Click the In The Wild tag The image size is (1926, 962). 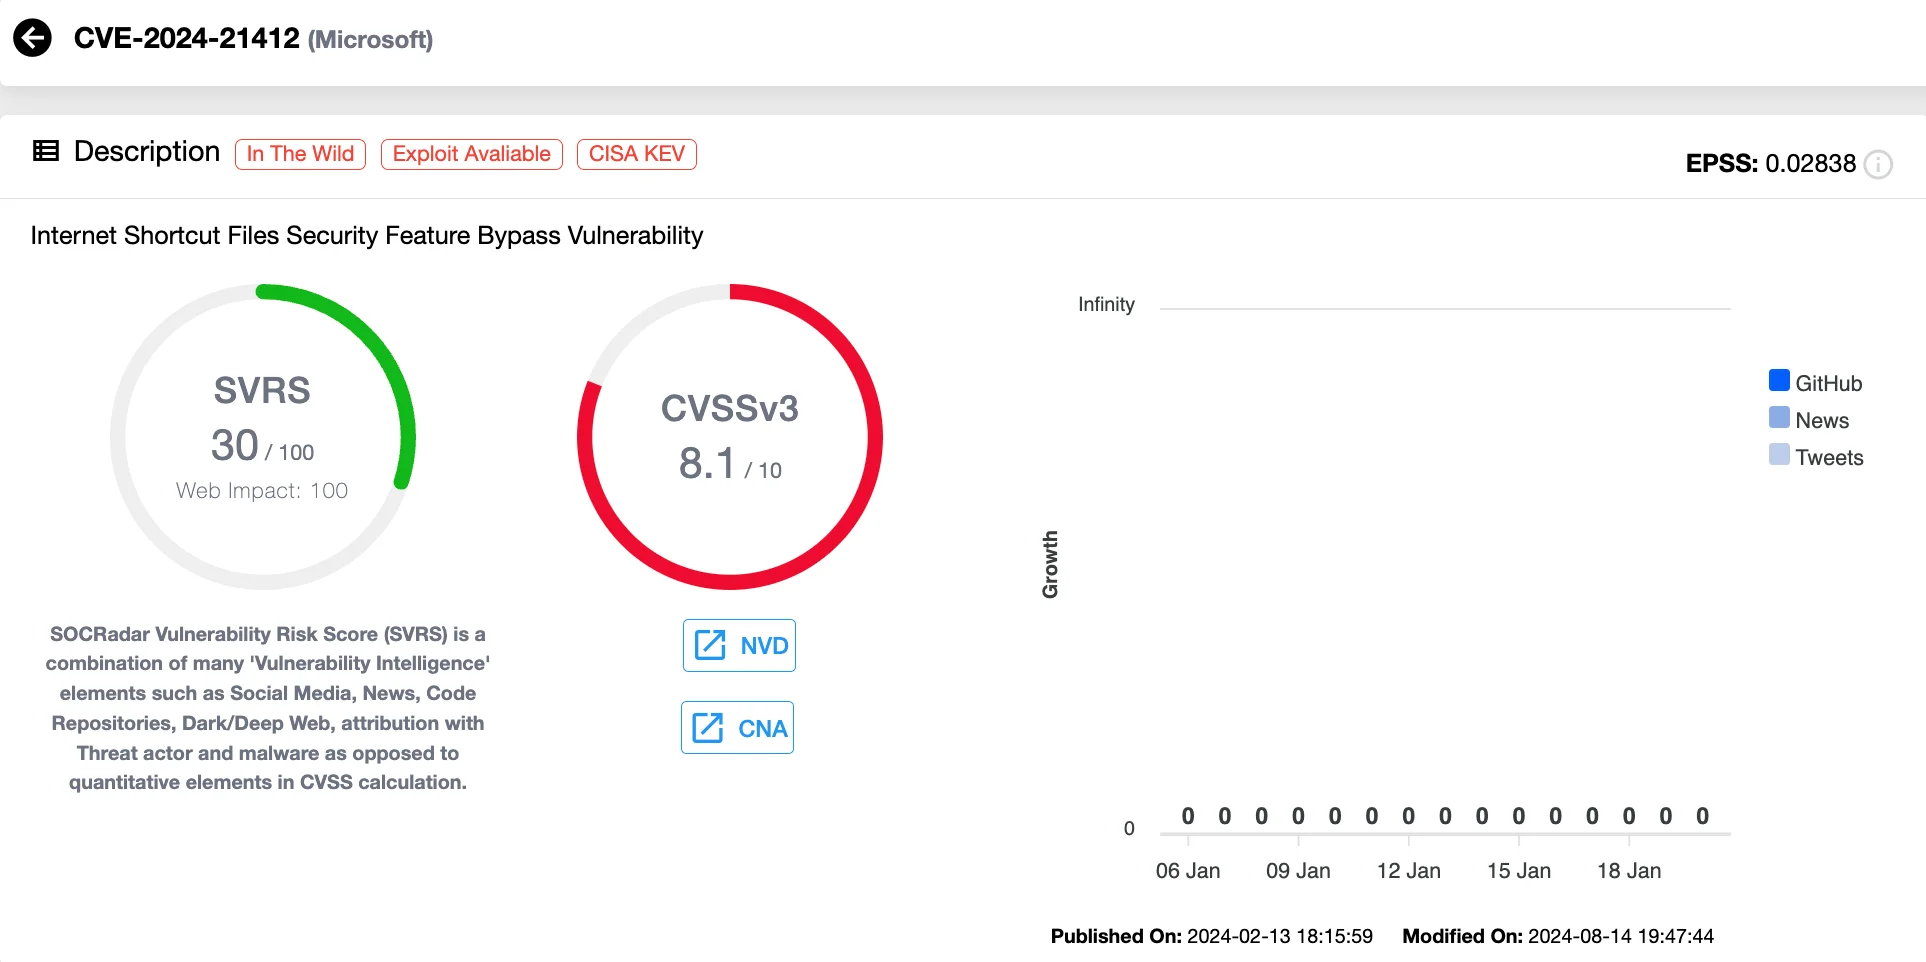[x=300, y=154]
